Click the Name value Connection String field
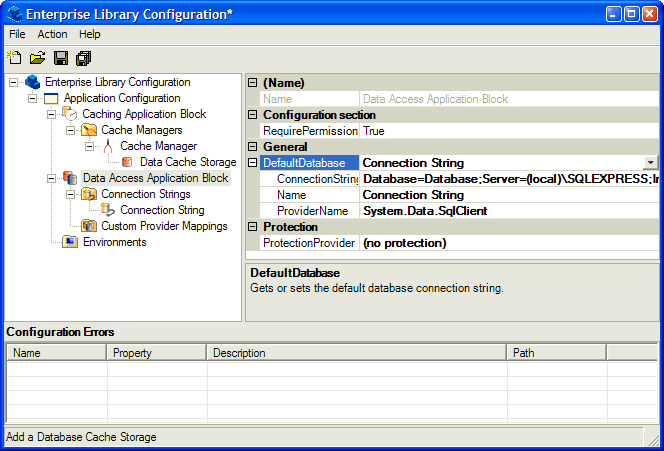This screenshot has width=664, height=451. tap(509, 195)
